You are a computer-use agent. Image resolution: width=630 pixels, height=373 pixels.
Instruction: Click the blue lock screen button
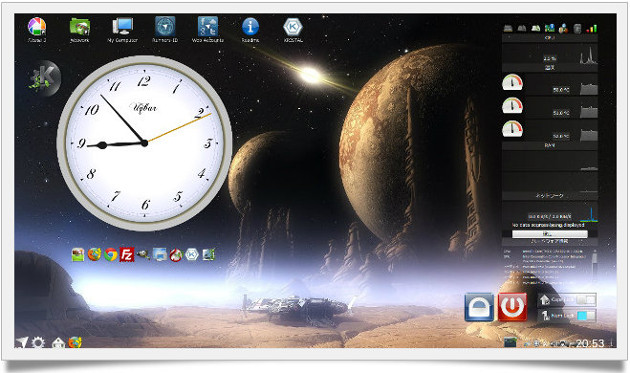479,307
